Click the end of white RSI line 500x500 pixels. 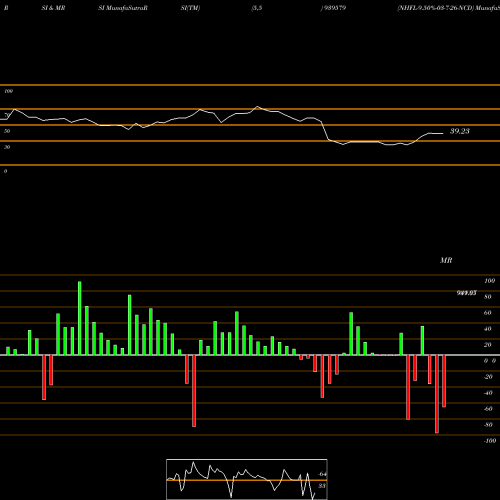tap(443, 133)
